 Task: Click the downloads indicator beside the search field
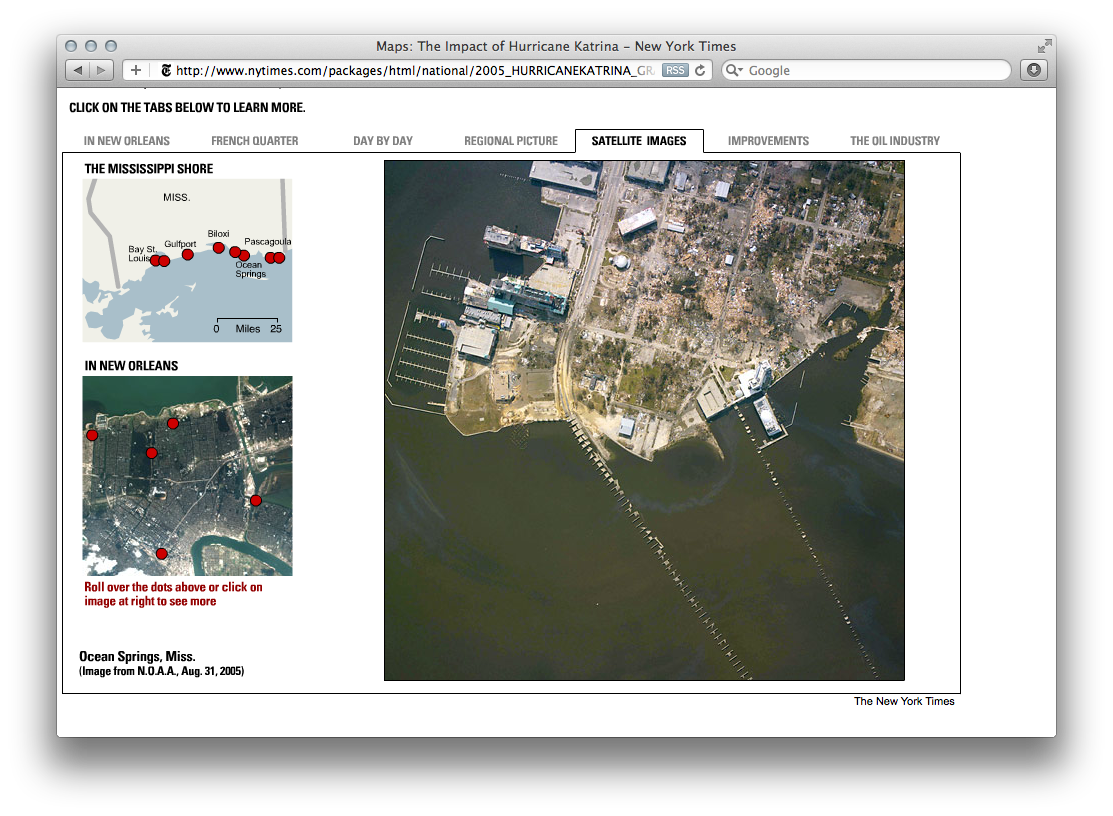coord(1034,70)
